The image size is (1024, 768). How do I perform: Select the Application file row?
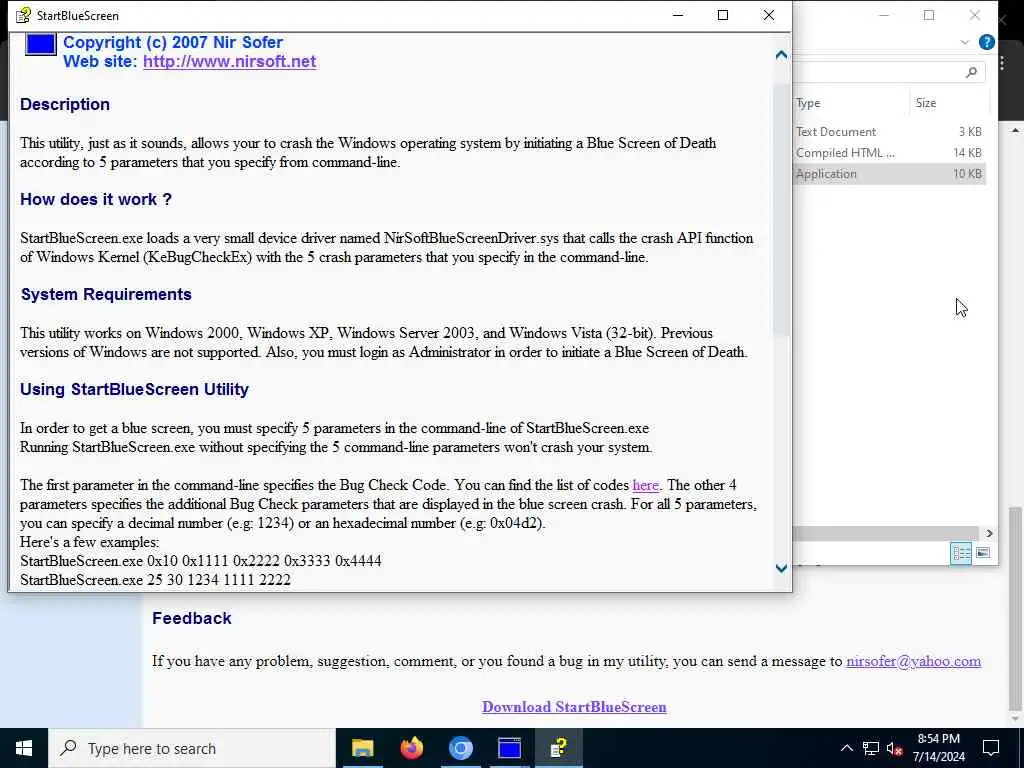click(889, 174)
